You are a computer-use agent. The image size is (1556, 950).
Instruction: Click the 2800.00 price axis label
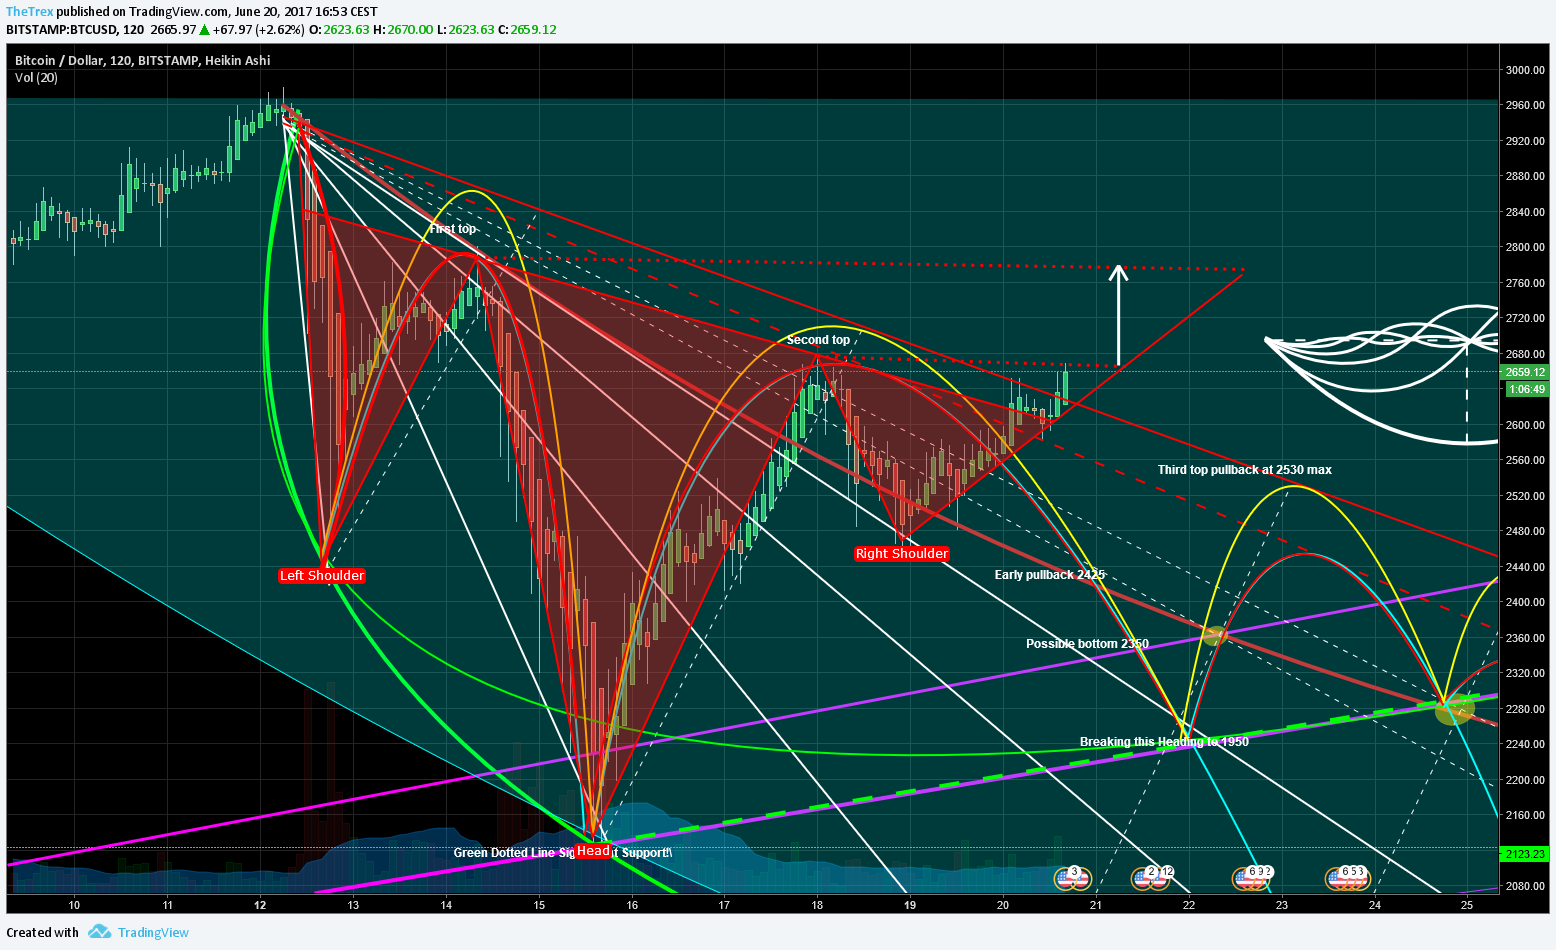pyautogui.click(x=1525, y=247)
